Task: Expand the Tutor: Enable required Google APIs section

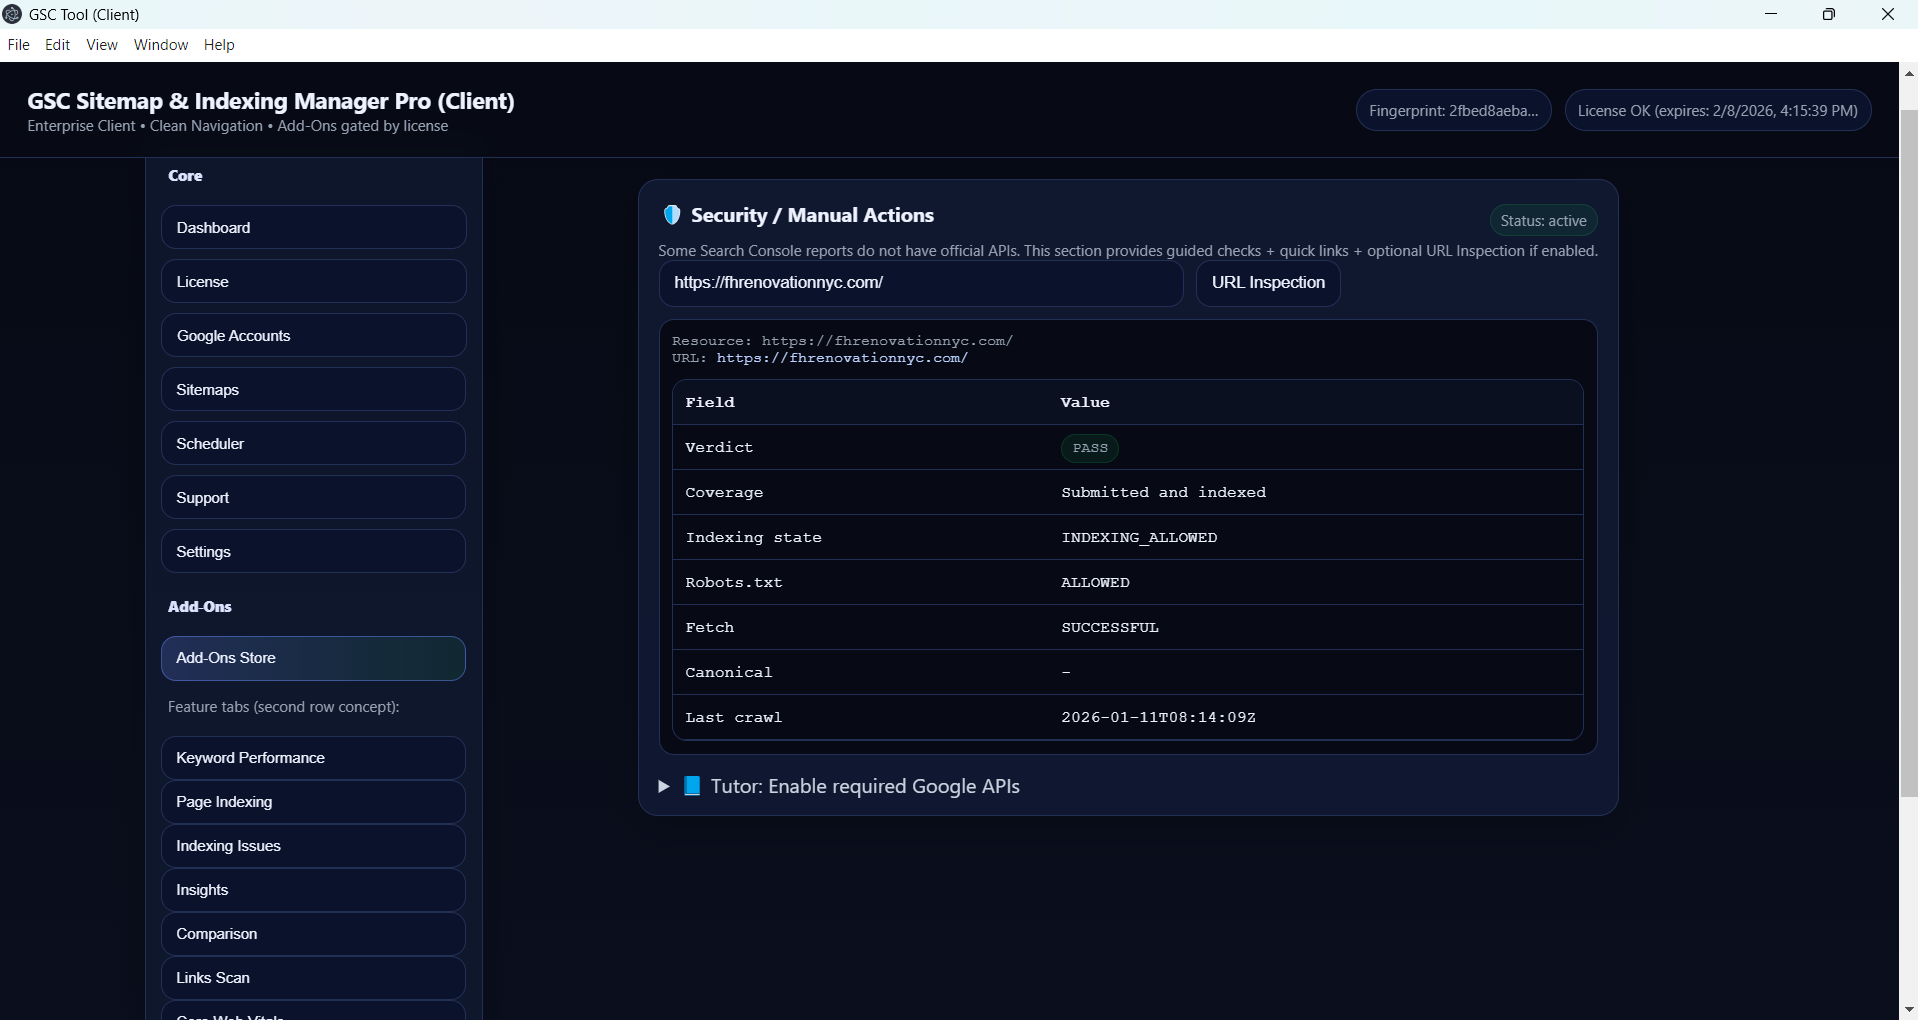Action: [x=663, y=787]
